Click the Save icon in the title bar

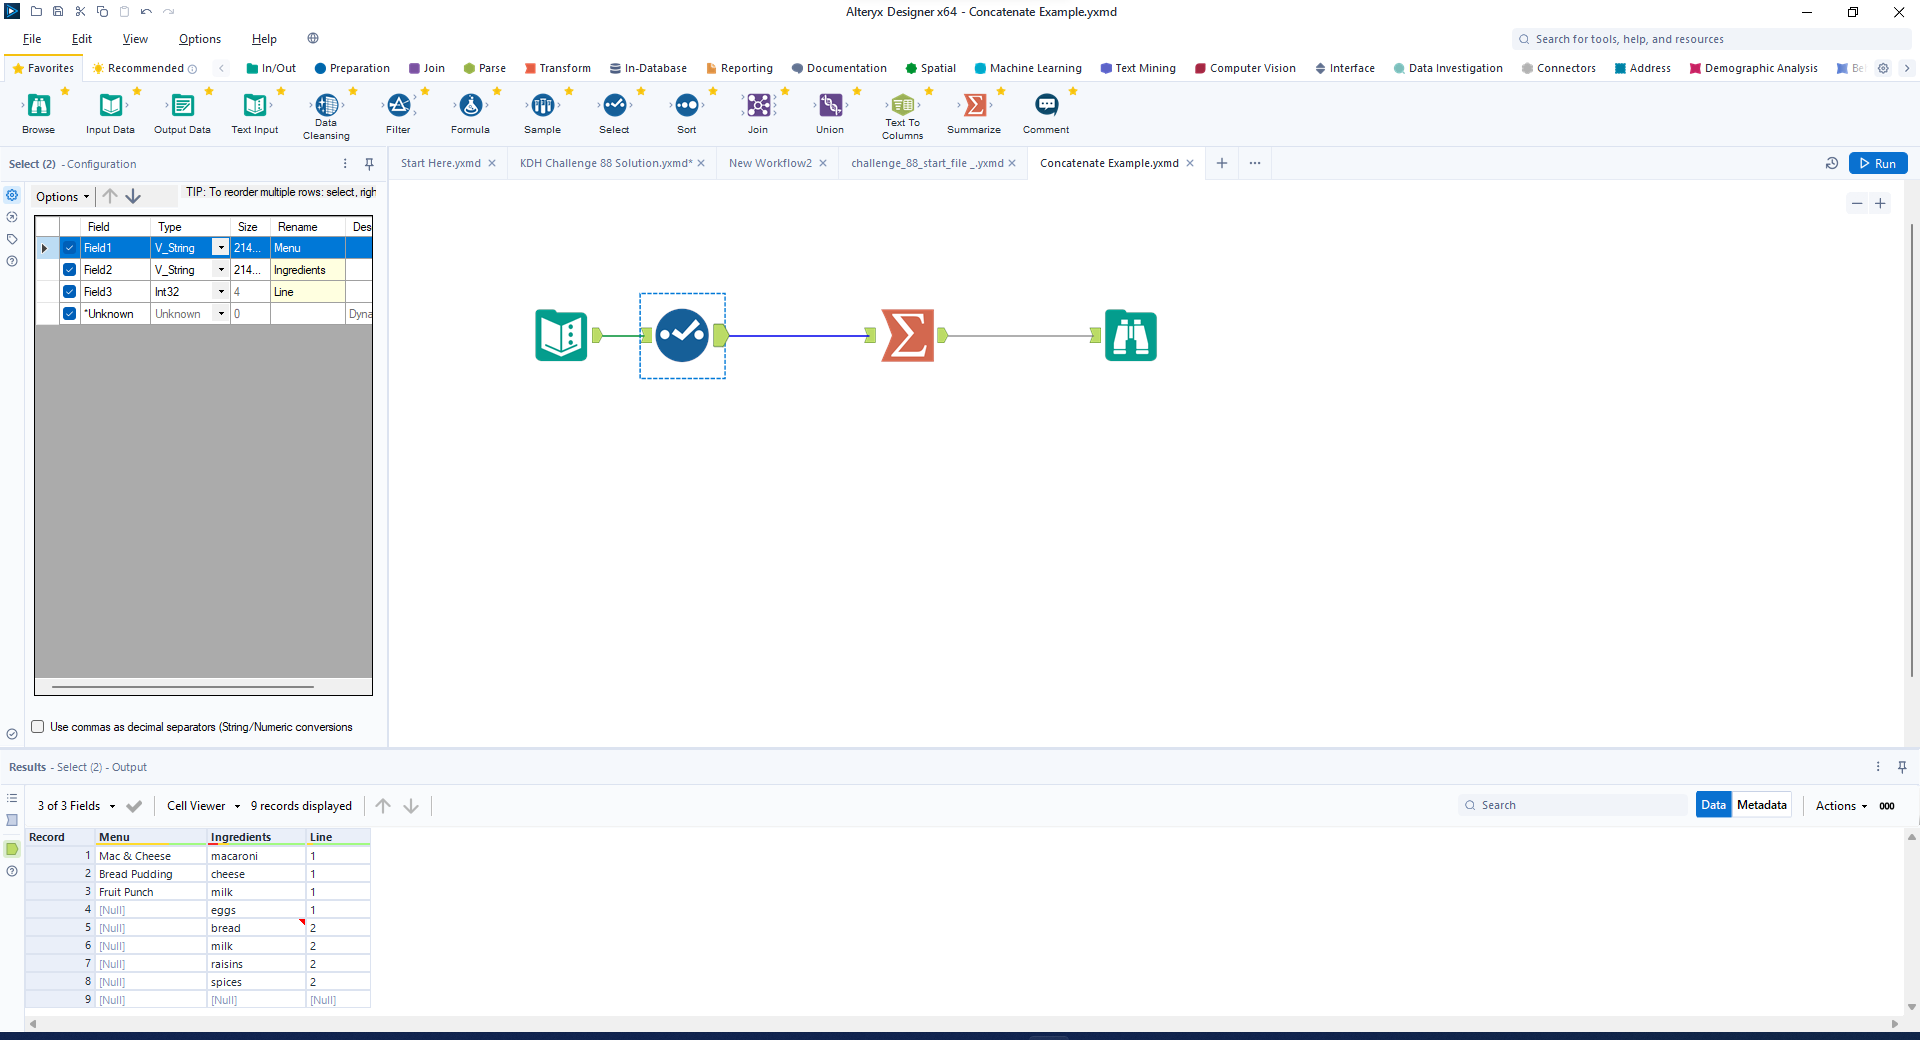[58, 12]
